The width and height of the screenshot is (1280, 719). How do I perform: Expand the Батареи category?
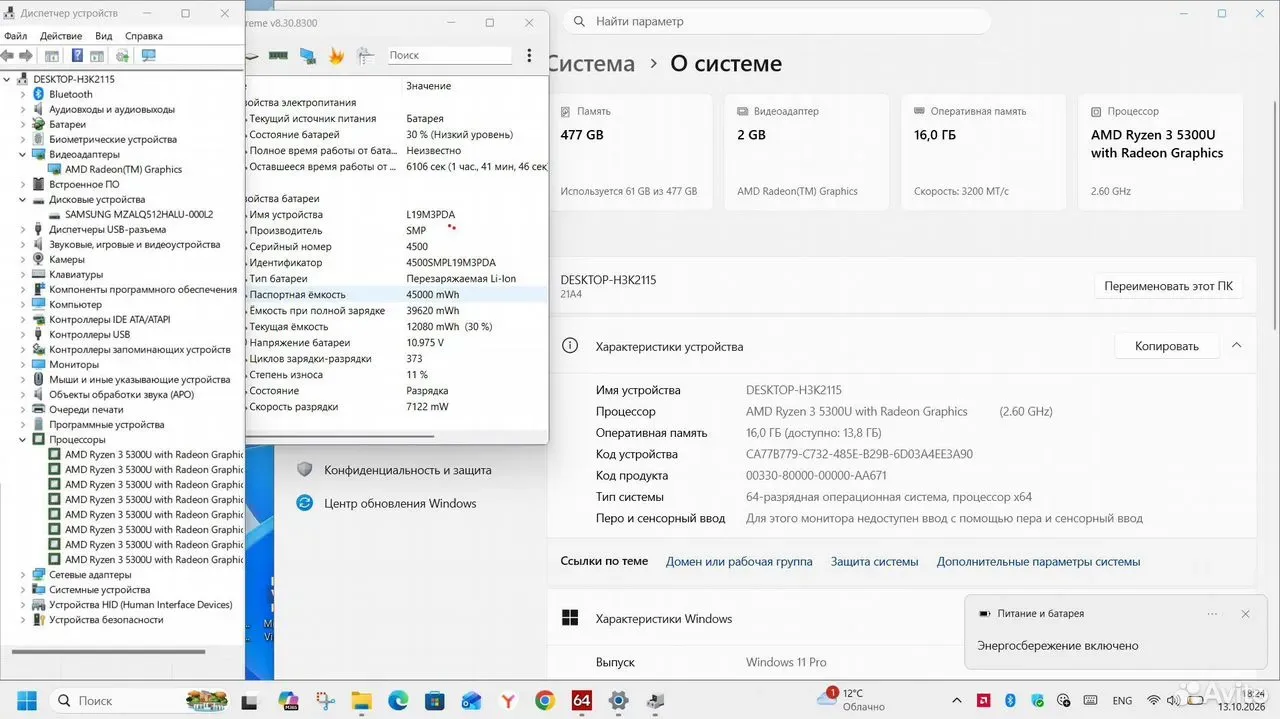pyautogui.click(x=23, y=124)
